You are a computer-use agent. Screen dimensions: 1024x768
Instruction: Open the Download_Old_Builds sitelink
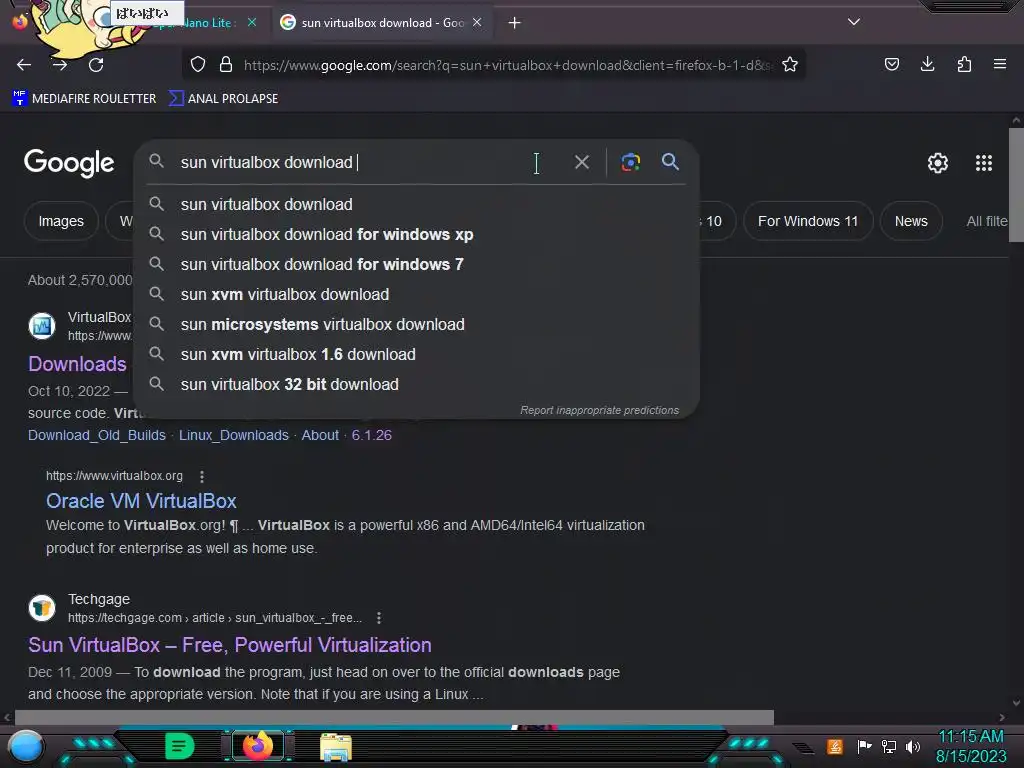[x=97, y=435]
